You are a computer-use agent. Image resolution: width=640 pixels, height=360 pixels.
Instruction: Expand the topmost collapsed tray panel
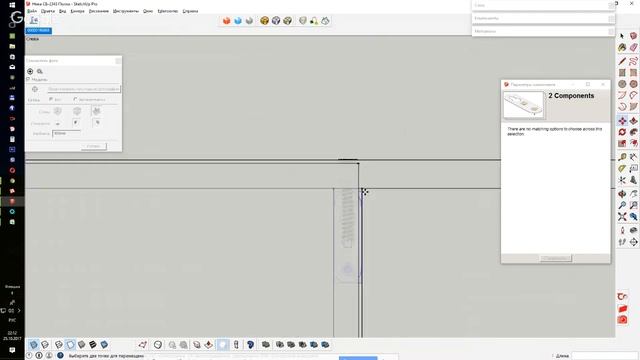[x=543, y=5]
